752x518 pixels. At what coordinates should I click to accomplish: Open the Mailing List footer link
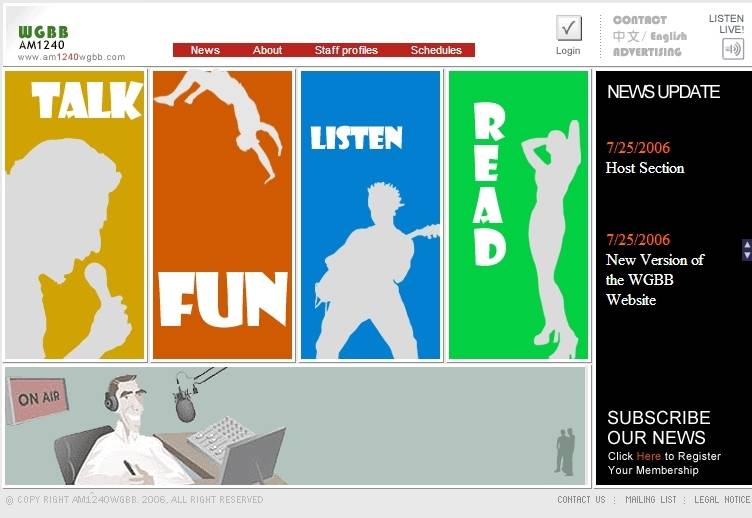pyautogui.click(x=650, y=499)
